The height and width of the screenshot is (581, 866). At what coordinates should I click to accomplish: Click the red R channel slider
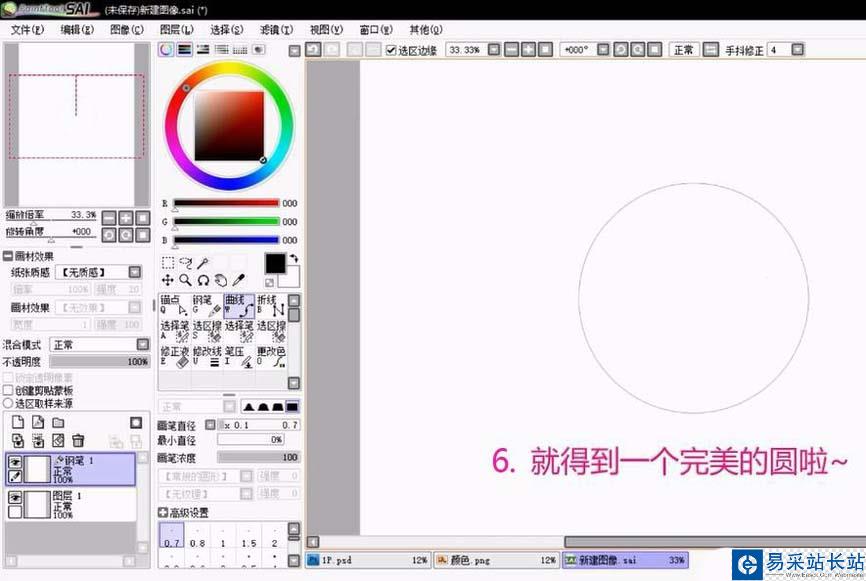(226, 203)
